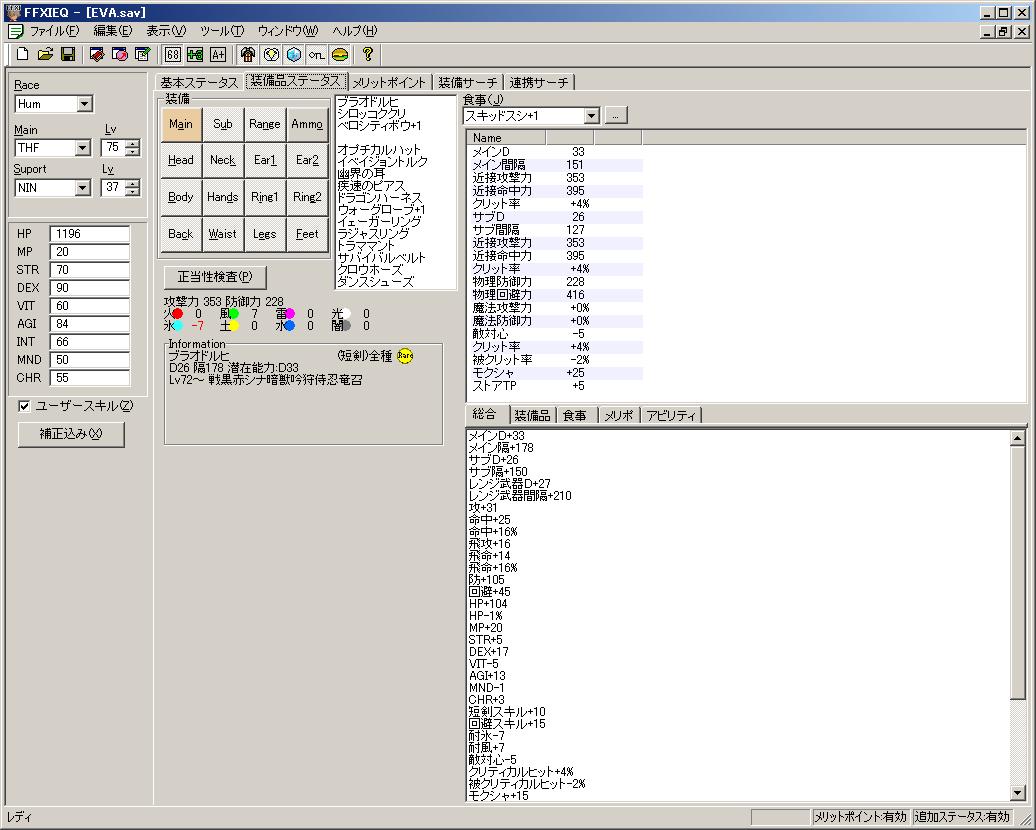Select the Body equipment slot
This screenshot has height=830, width=1036.
[x=181, y=197]
